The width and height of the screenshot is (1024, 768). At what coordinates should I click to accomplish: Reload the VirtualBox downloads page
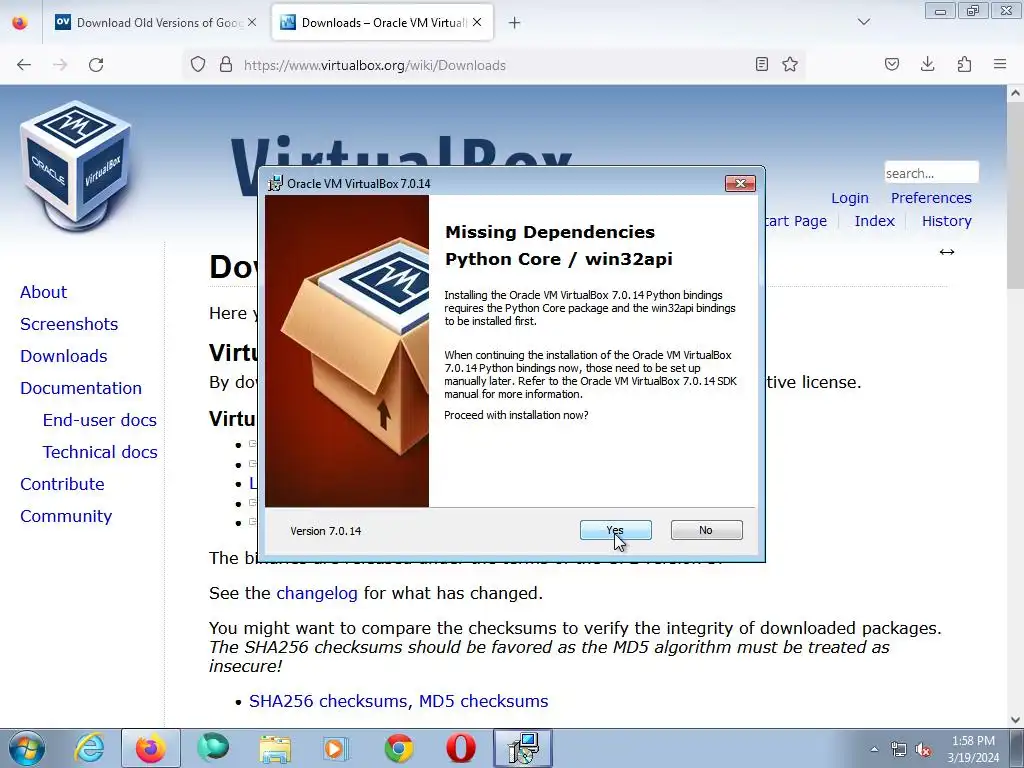(x=96, y=65)
